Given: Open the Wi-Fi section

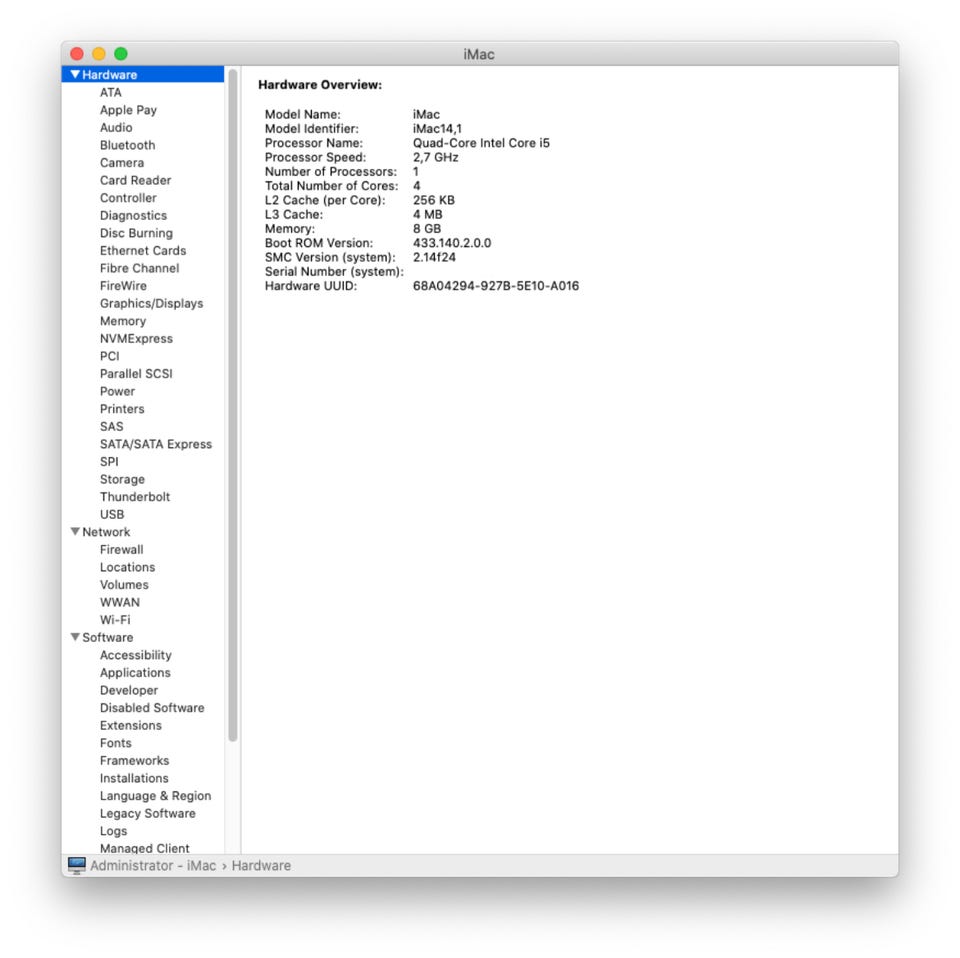Looking at the screenshot, I should point(115,620).
